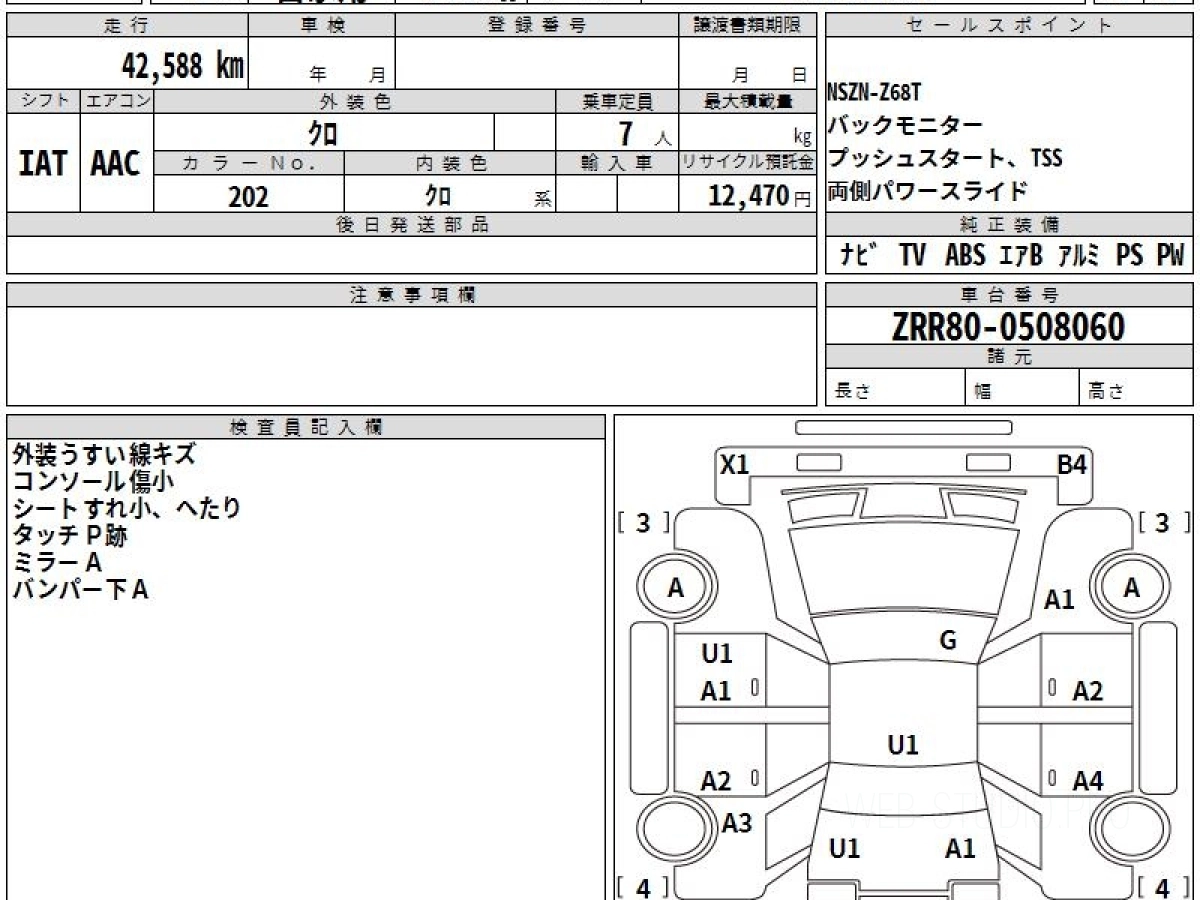1200x900 pixels.
Task: Click the chassis number ZRR80-0508060
Action: pyautogui.click(x=1008, y=327)
